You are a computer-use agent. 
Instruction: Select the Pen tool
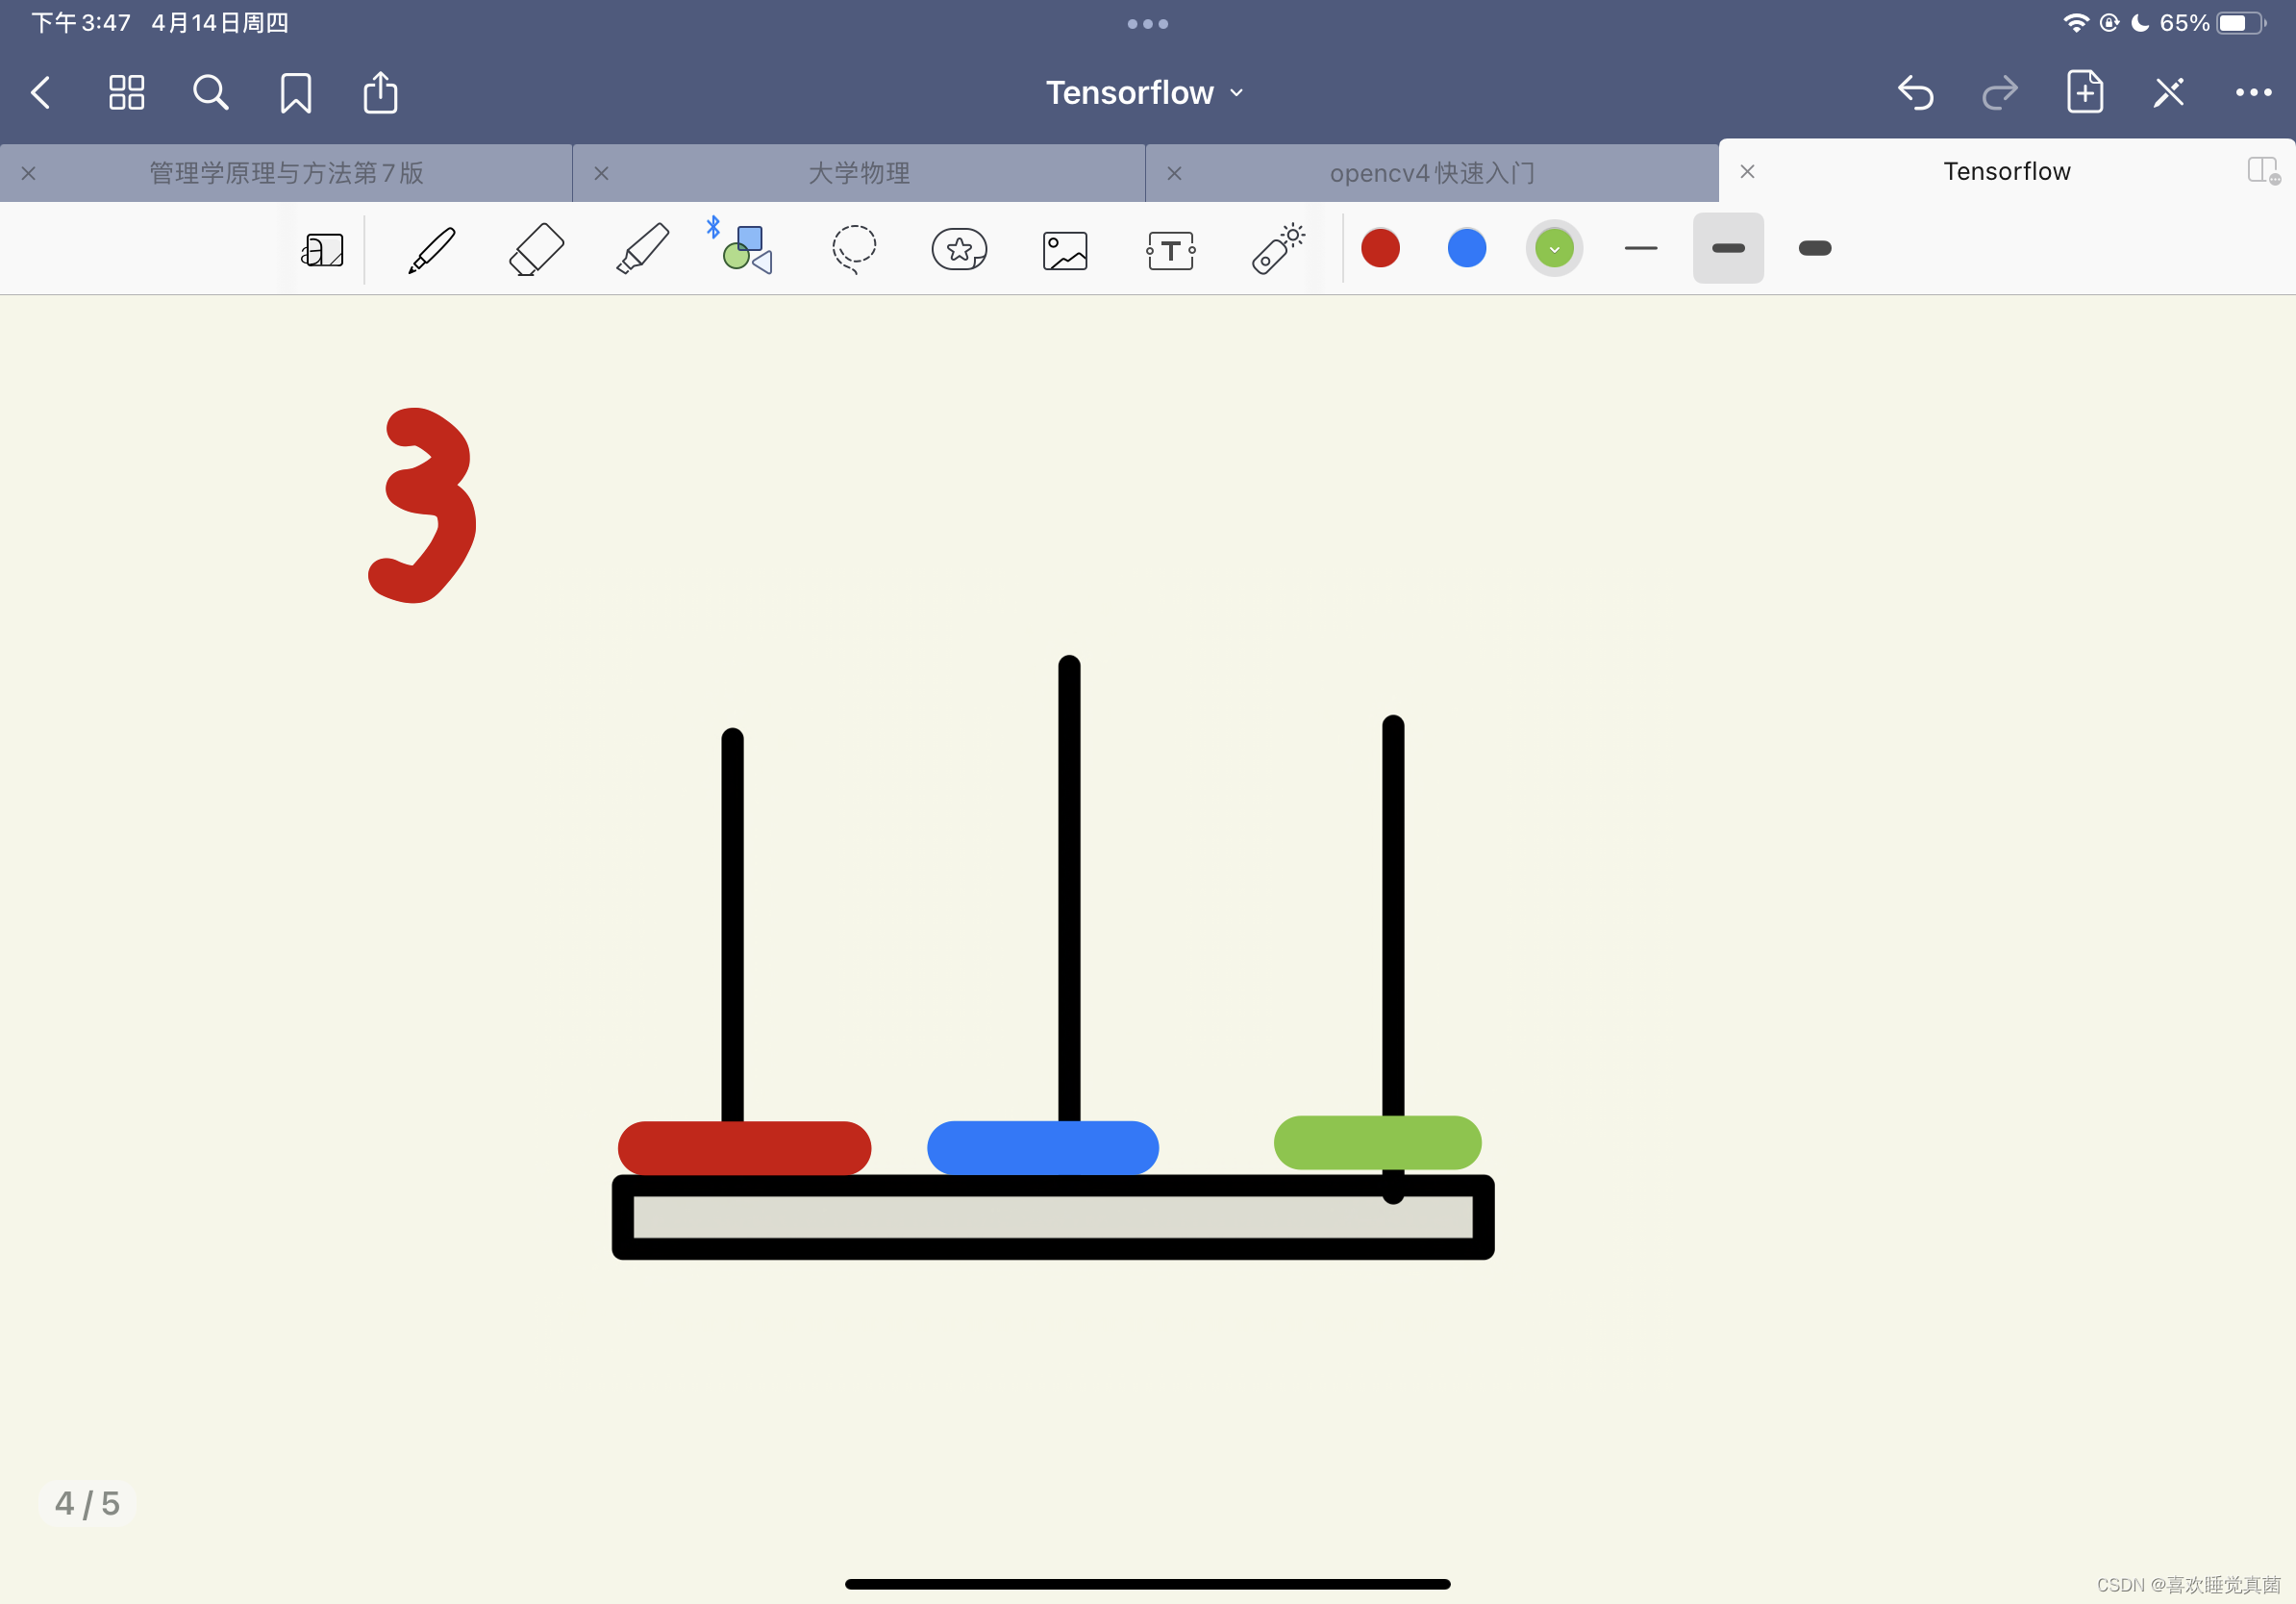(432, 250)
